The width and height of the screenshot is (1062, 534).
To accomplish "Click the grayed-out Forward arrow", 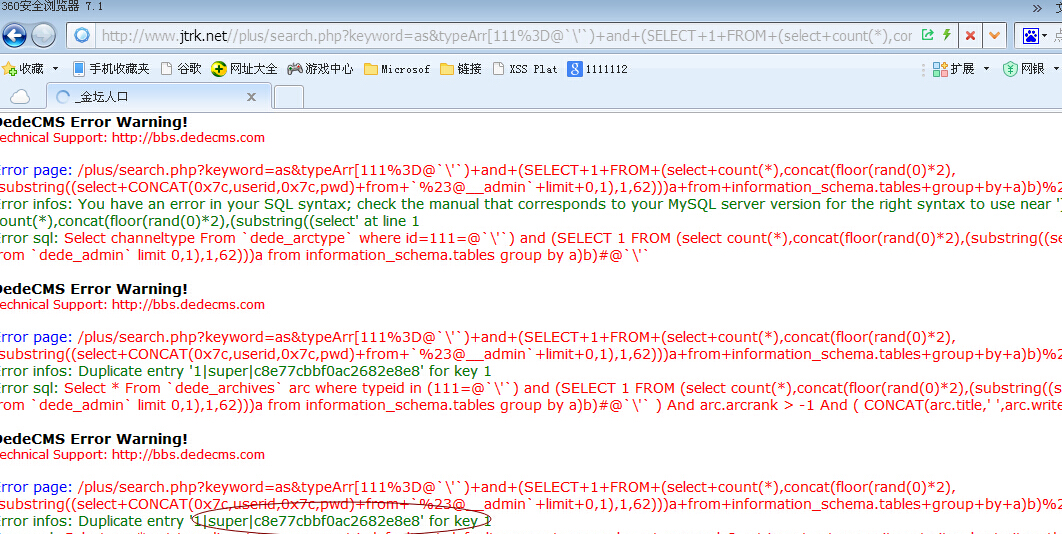I will [44, 35].
